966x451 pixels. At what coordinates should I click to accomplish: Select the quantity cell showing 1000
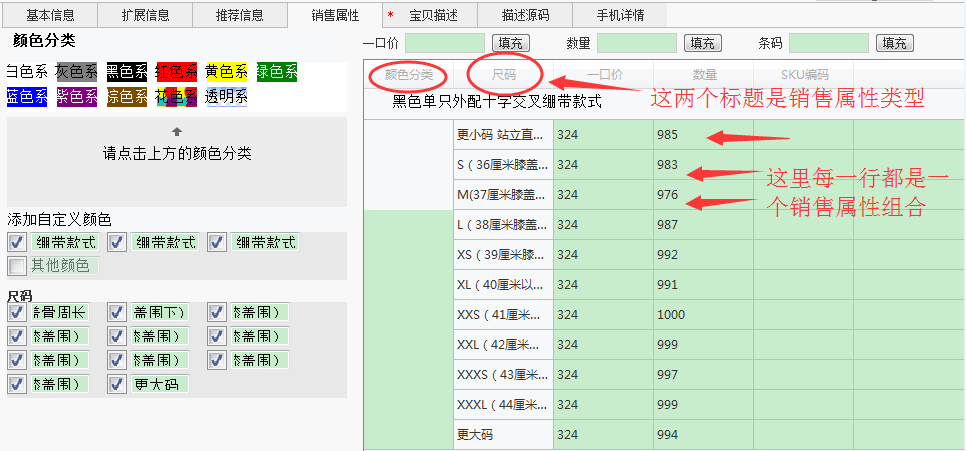(x=702, y=315)
